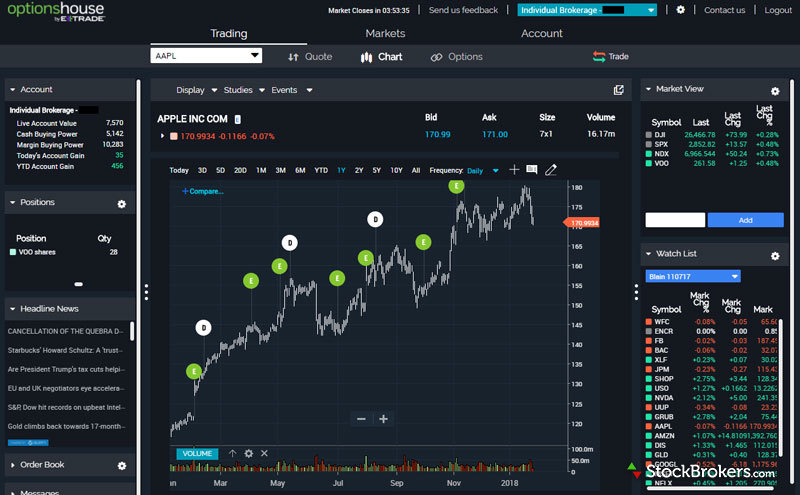Collapse the Account panel
Image resolution: width=800 pixels, height=495 pixels.
tap(13, 89)
